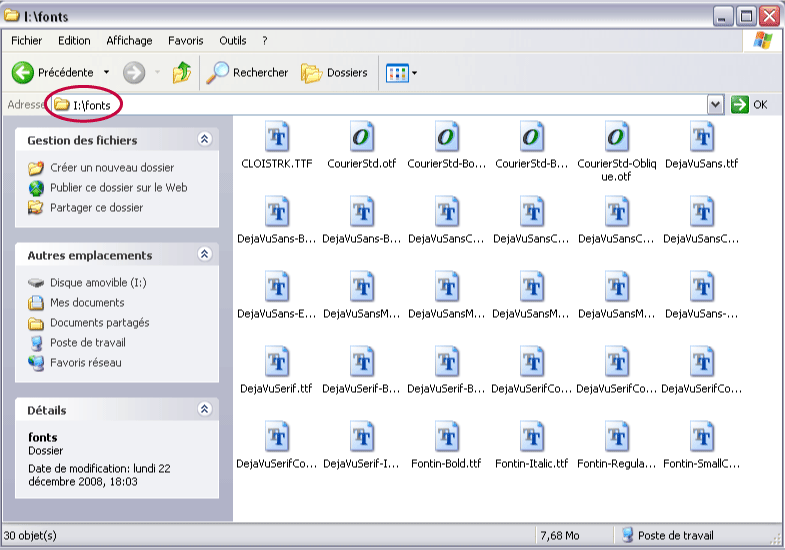Go back with the Précédente button
The width and height of the screenshot is (785, 550).
point(52,73)
